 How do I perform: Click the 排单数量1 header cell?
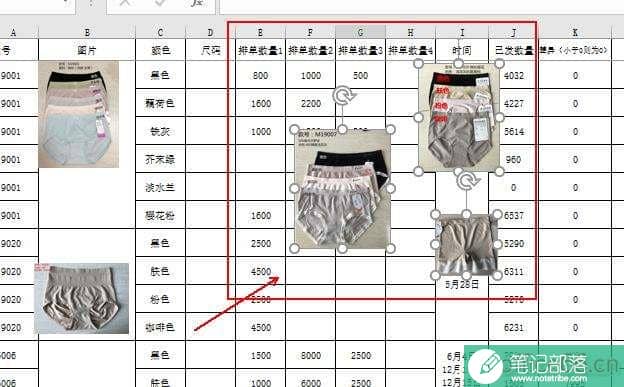tap(260, 50)
